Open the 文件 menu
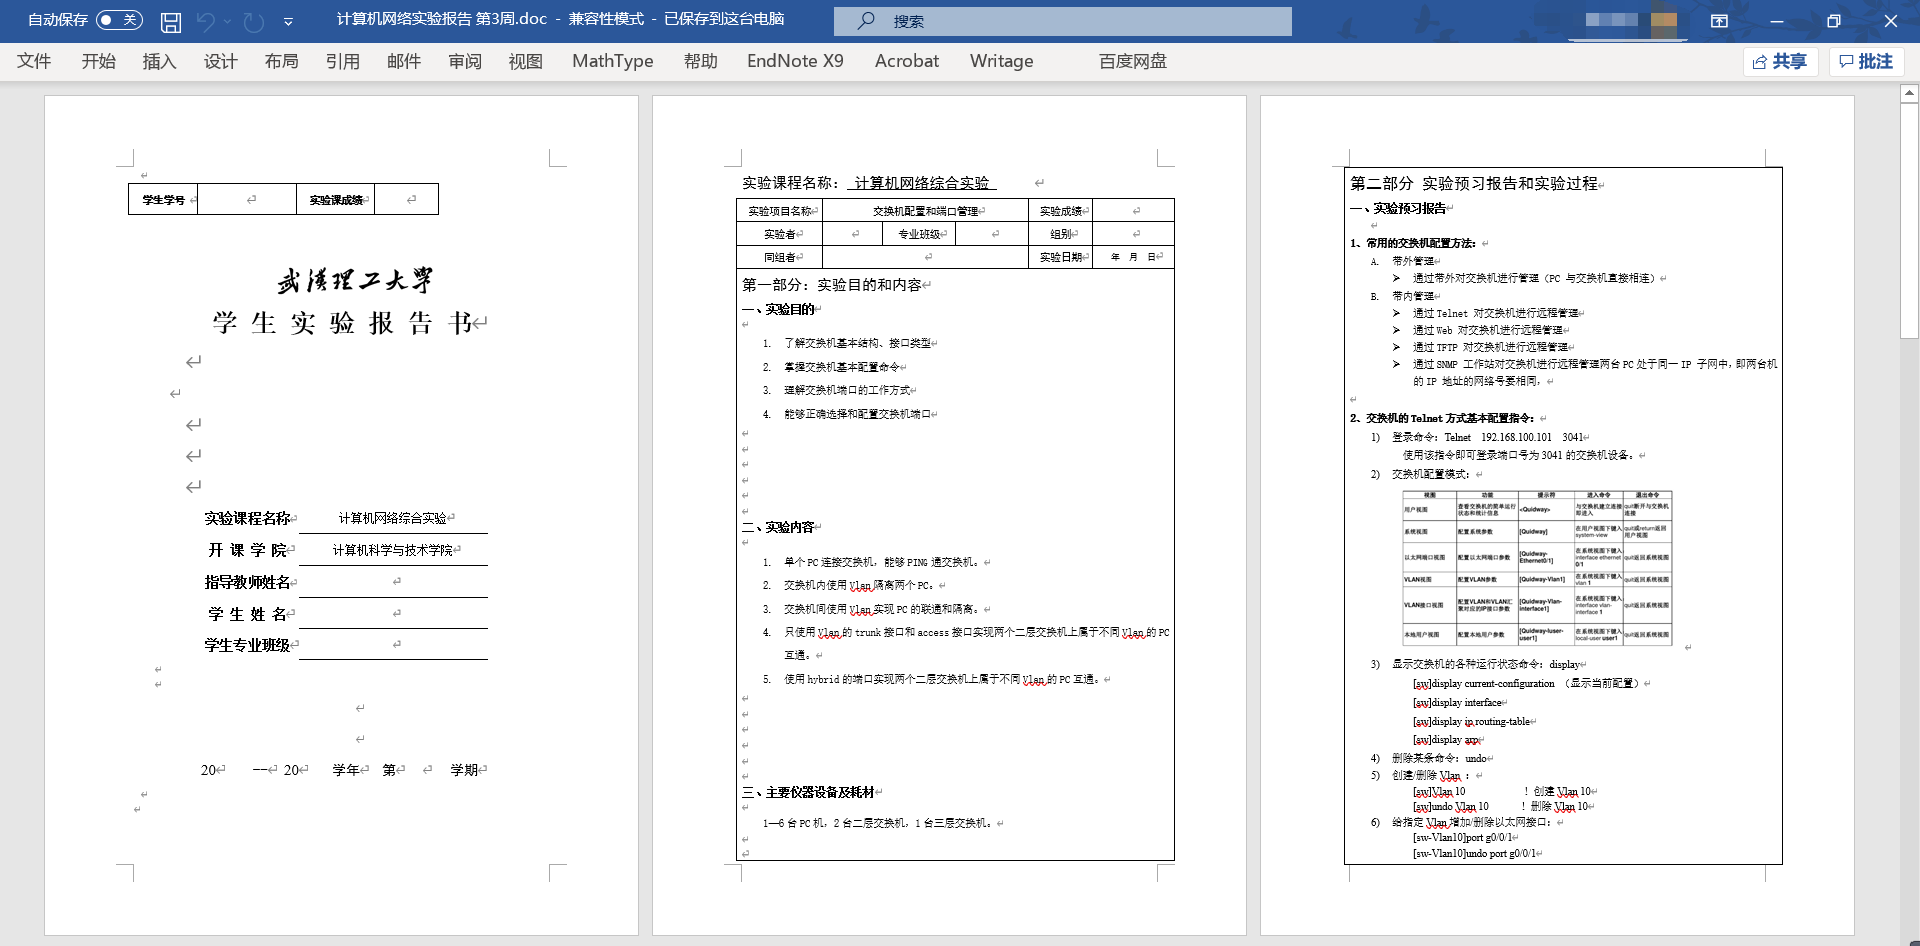Image resolution: width=1920 pixels, height=946 pixels. (x=34, y=61)
